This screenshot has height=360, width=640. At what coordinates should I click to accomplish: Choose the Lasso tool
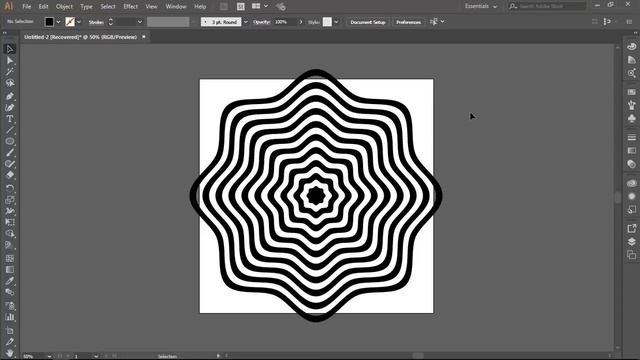(x=10, y=83)
